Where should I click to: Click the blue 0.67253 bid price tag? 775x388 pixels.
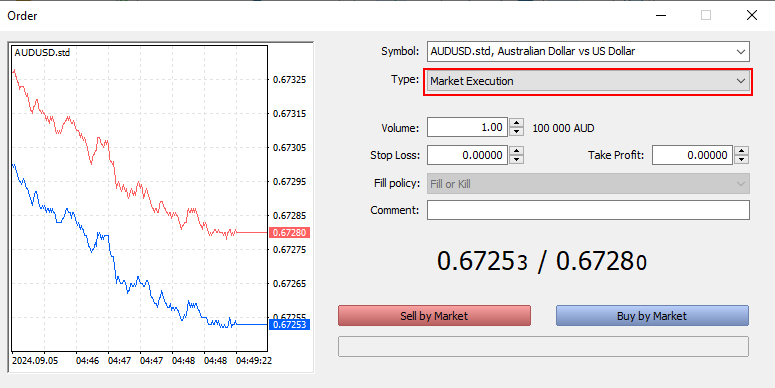tap(290, 324)
